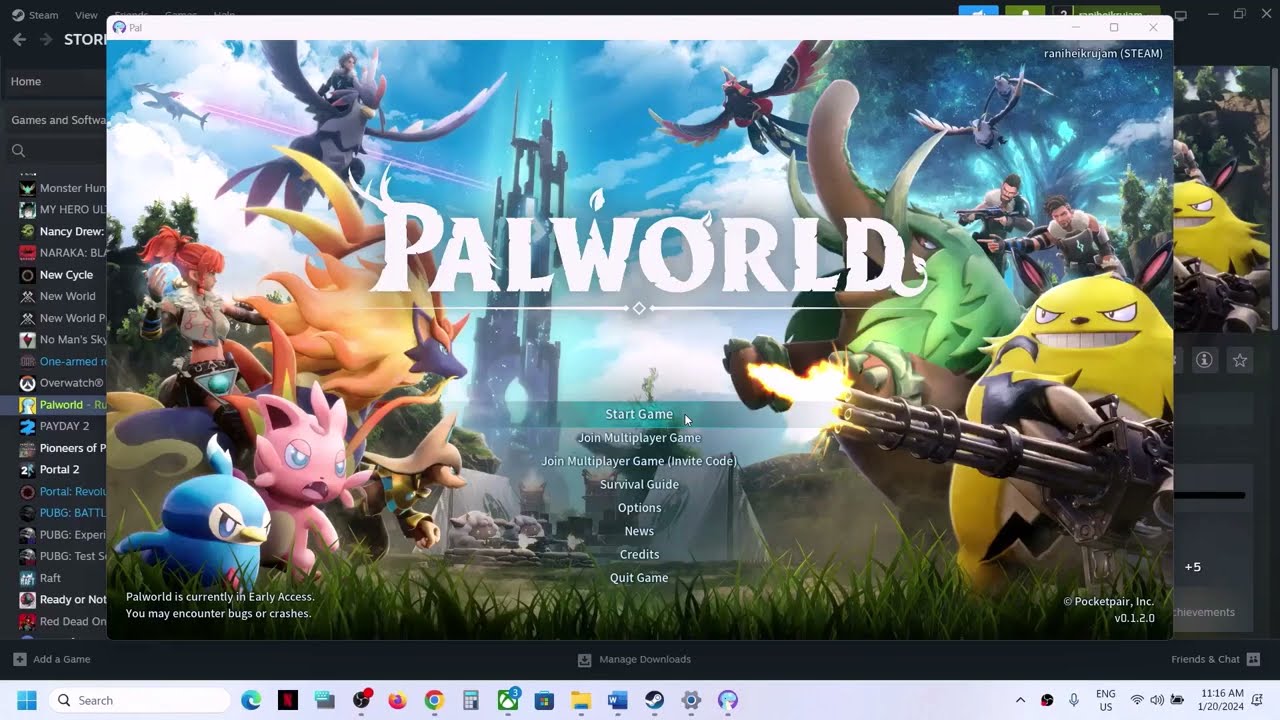Click the favorite star icon in Steam
1280x720 pixels.
[x=1240, y=360]
